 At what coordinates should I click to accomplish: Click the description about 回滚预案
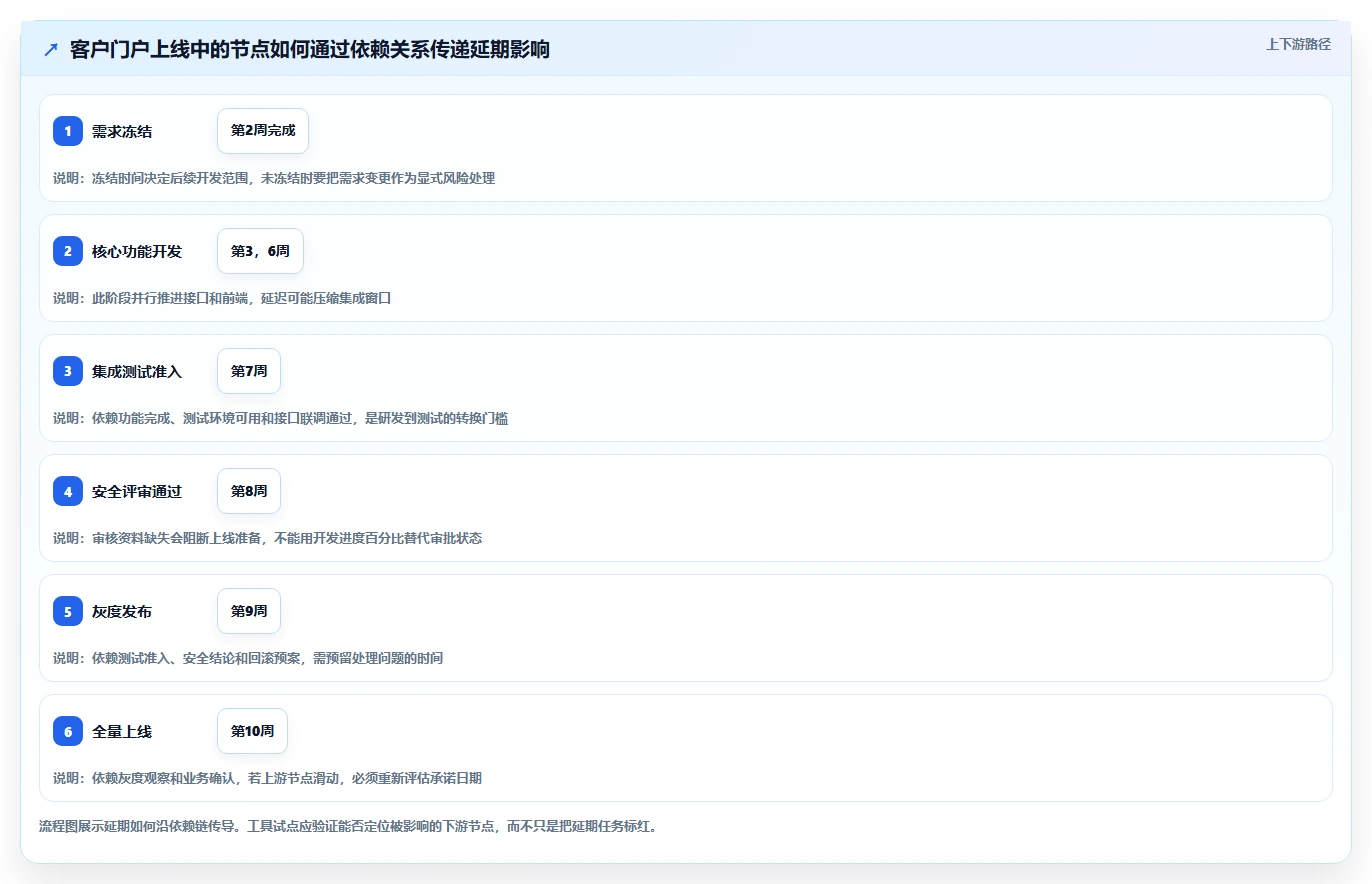(x=248, y=658)
